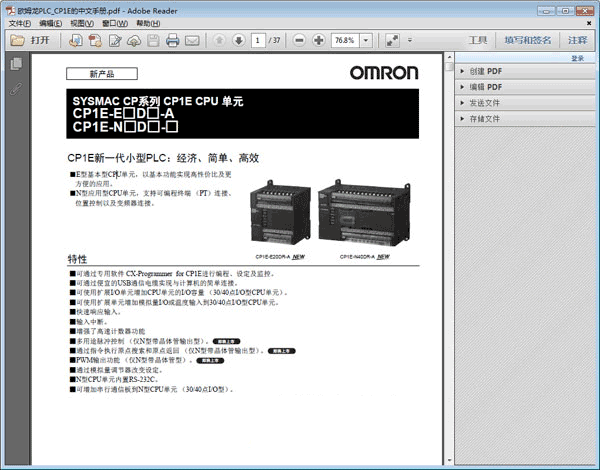The image size is (600, 470).
Task: Expand the Store Files (存储文件) section
Action: click(525, 119)
